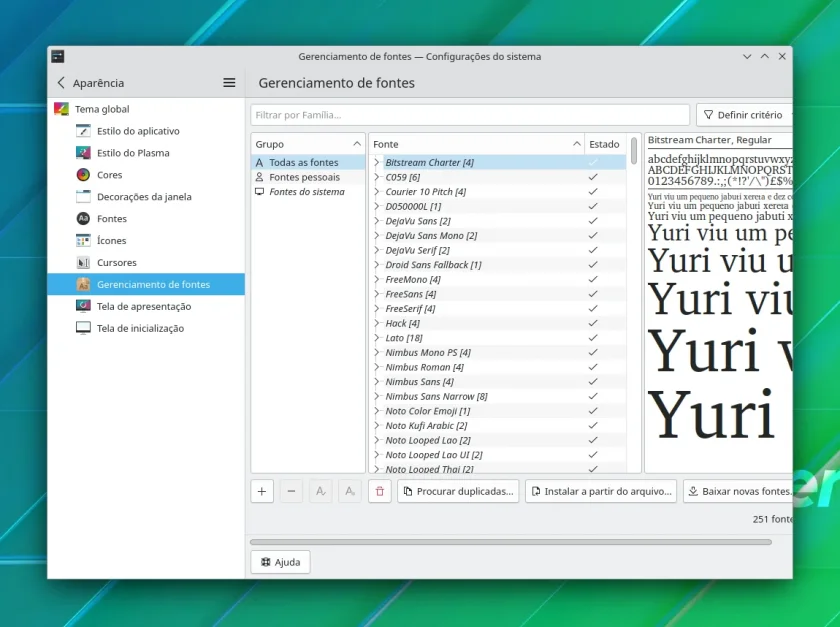Screen dimensions: 840x627
Task: Open Decorações da janela icon
Action: click(83, 197)
